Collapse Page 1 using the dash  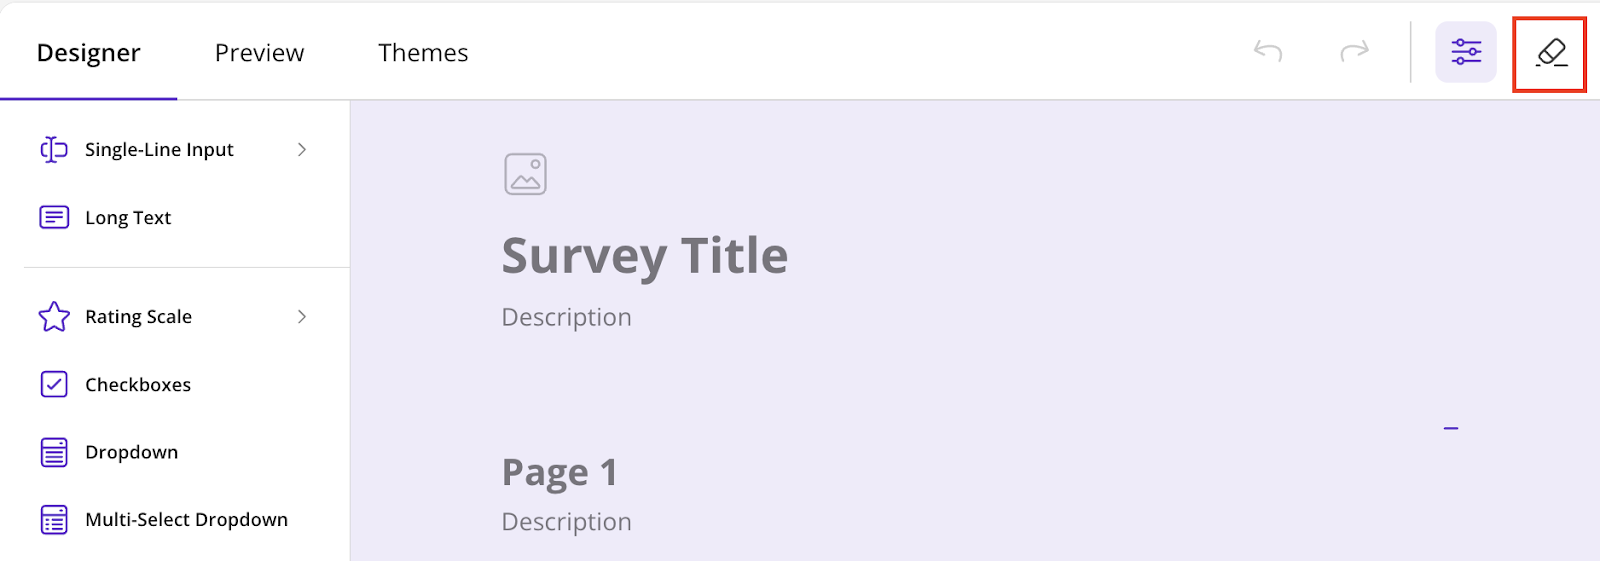point(1451,428)
